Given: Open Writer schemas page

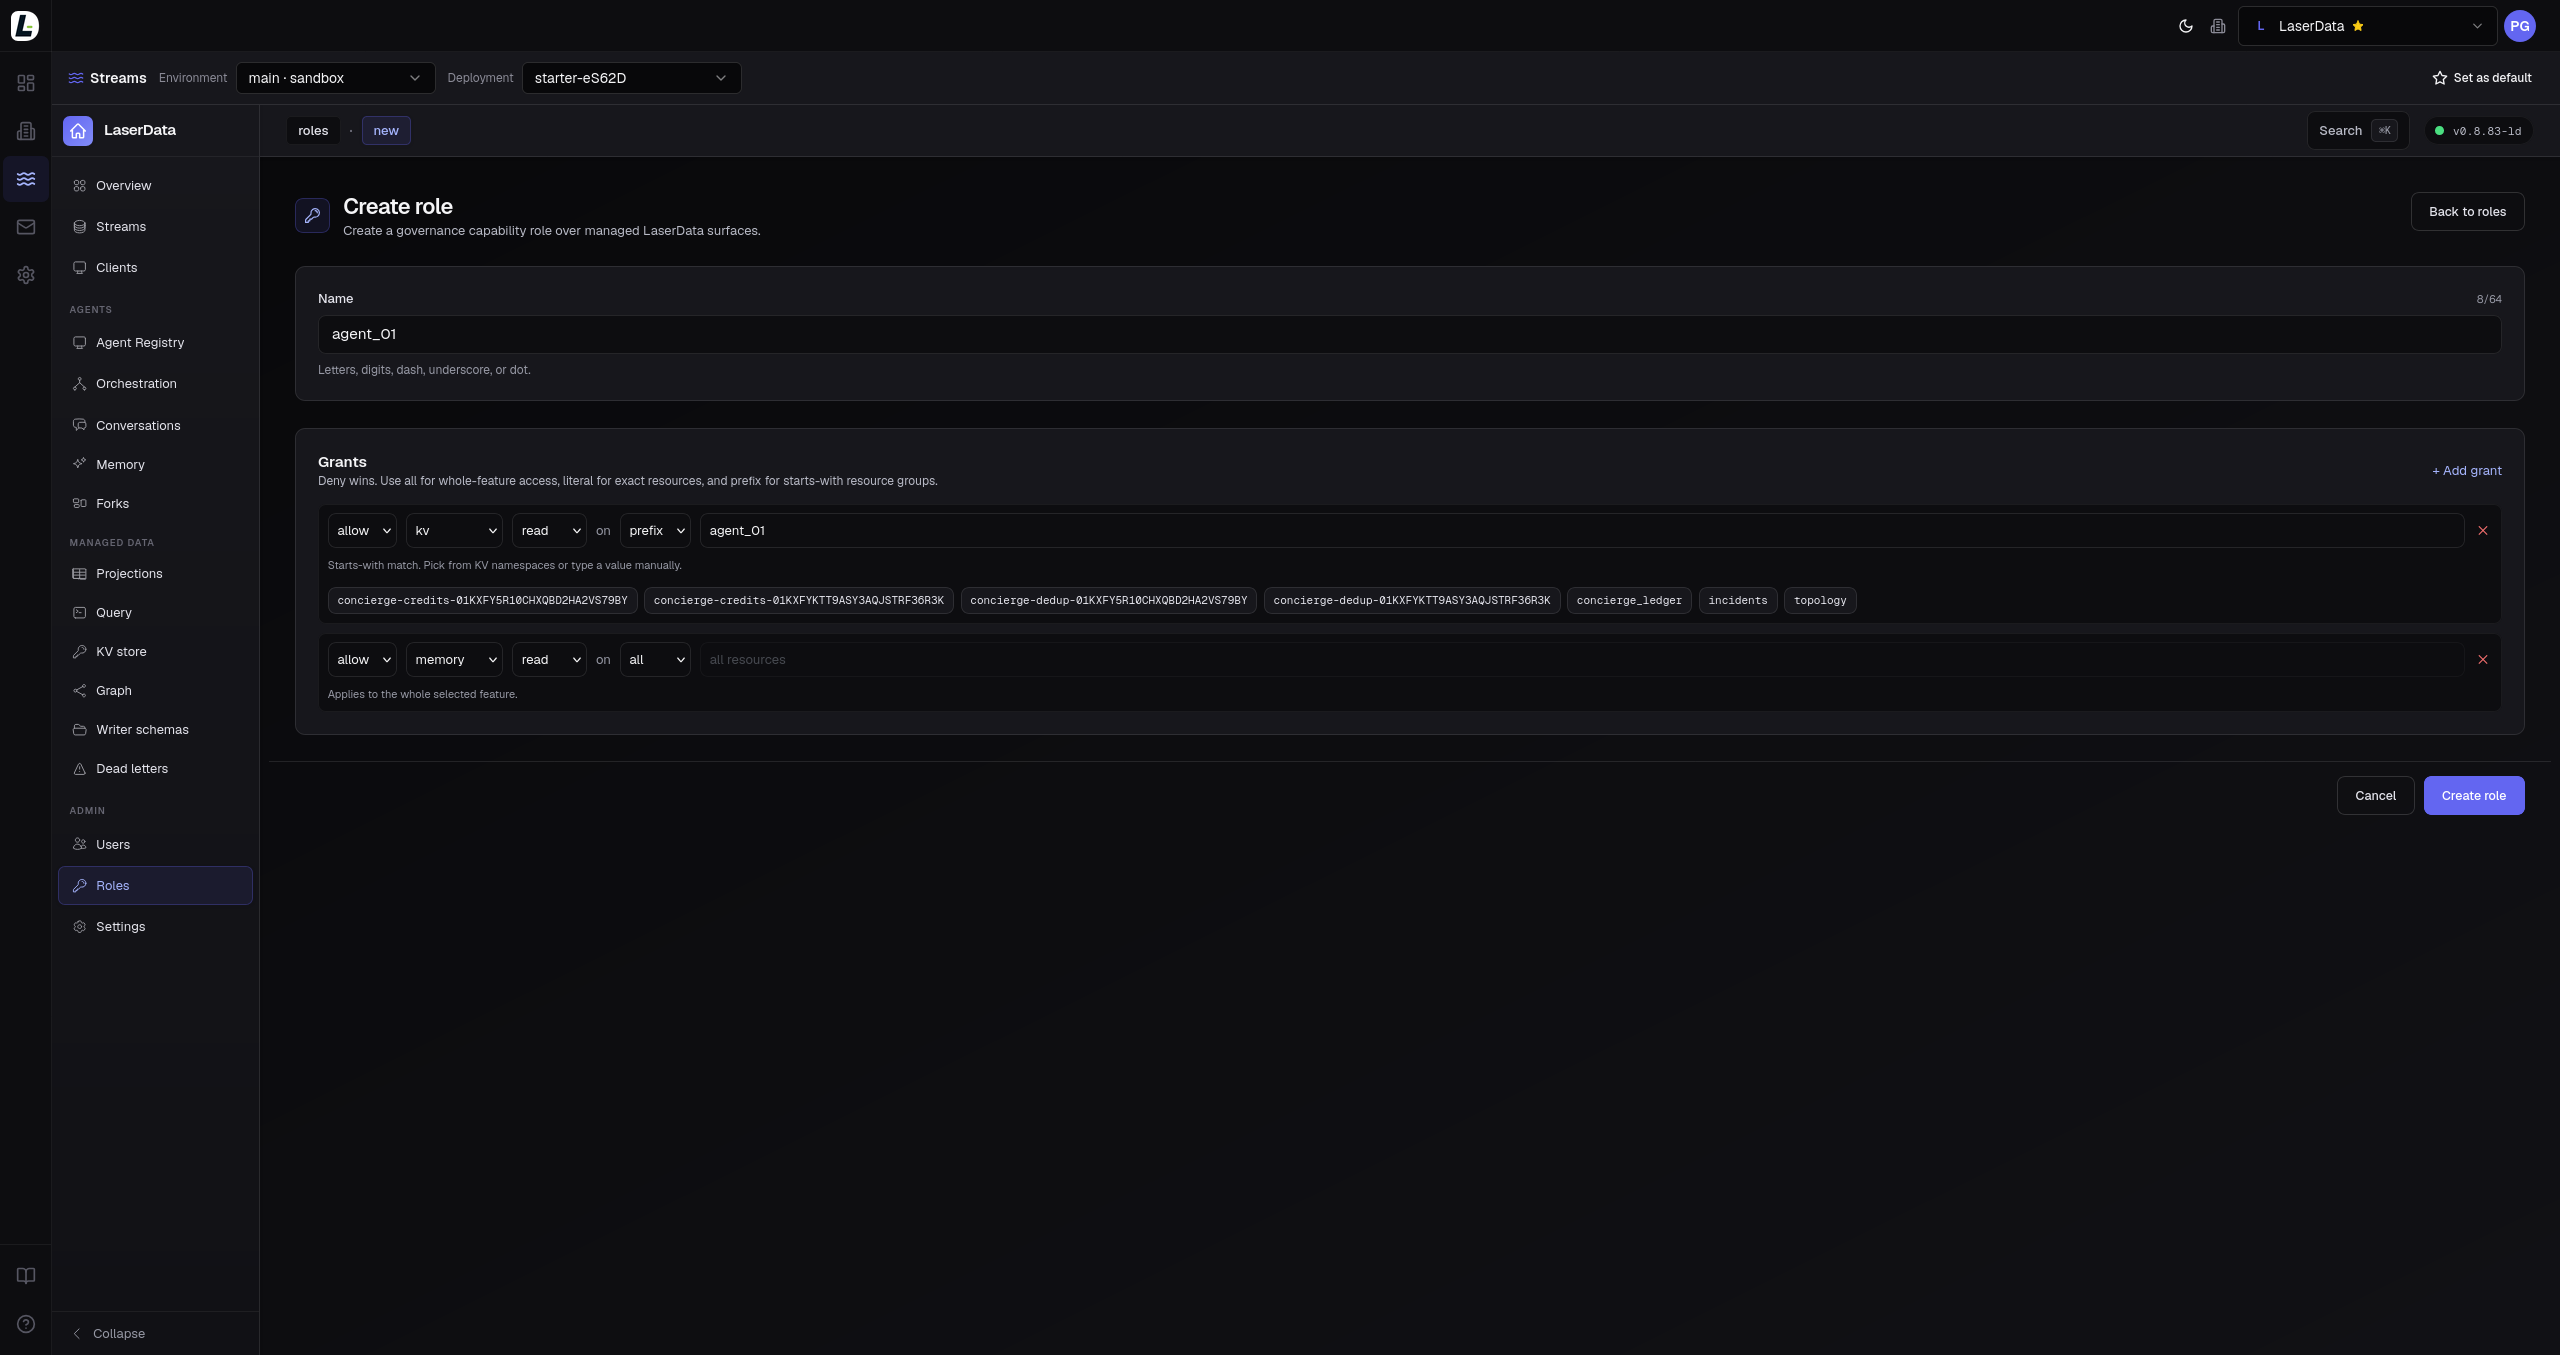Looking at the screenshot, I should pyautogui.click(x=155, y=730).
